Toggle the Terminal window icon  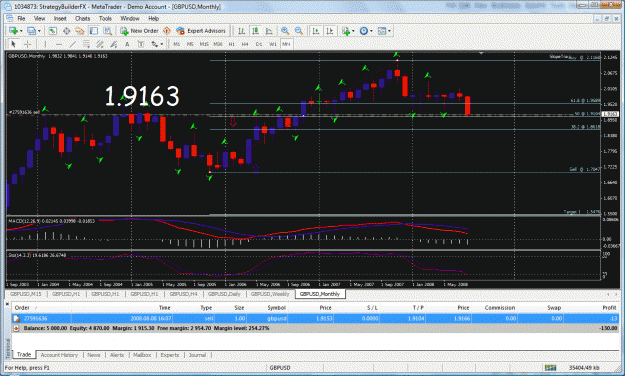point(94,31)
